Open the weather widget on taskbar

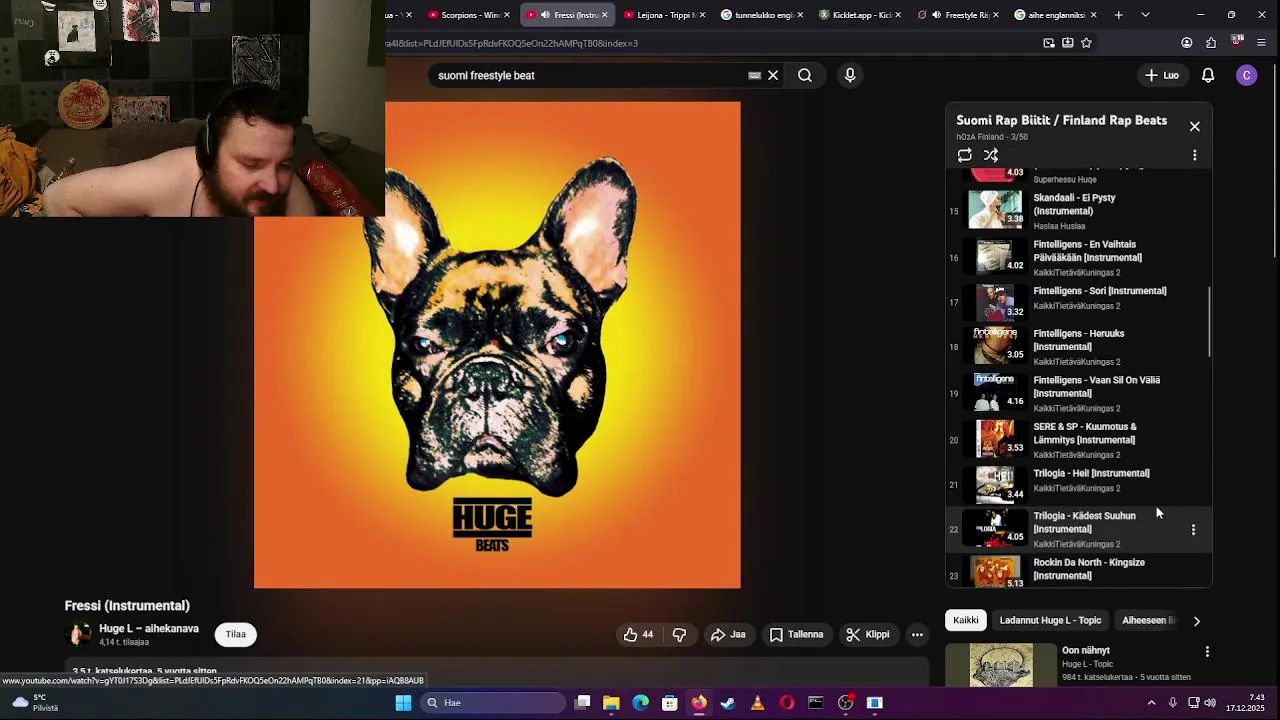click(35, 703)
